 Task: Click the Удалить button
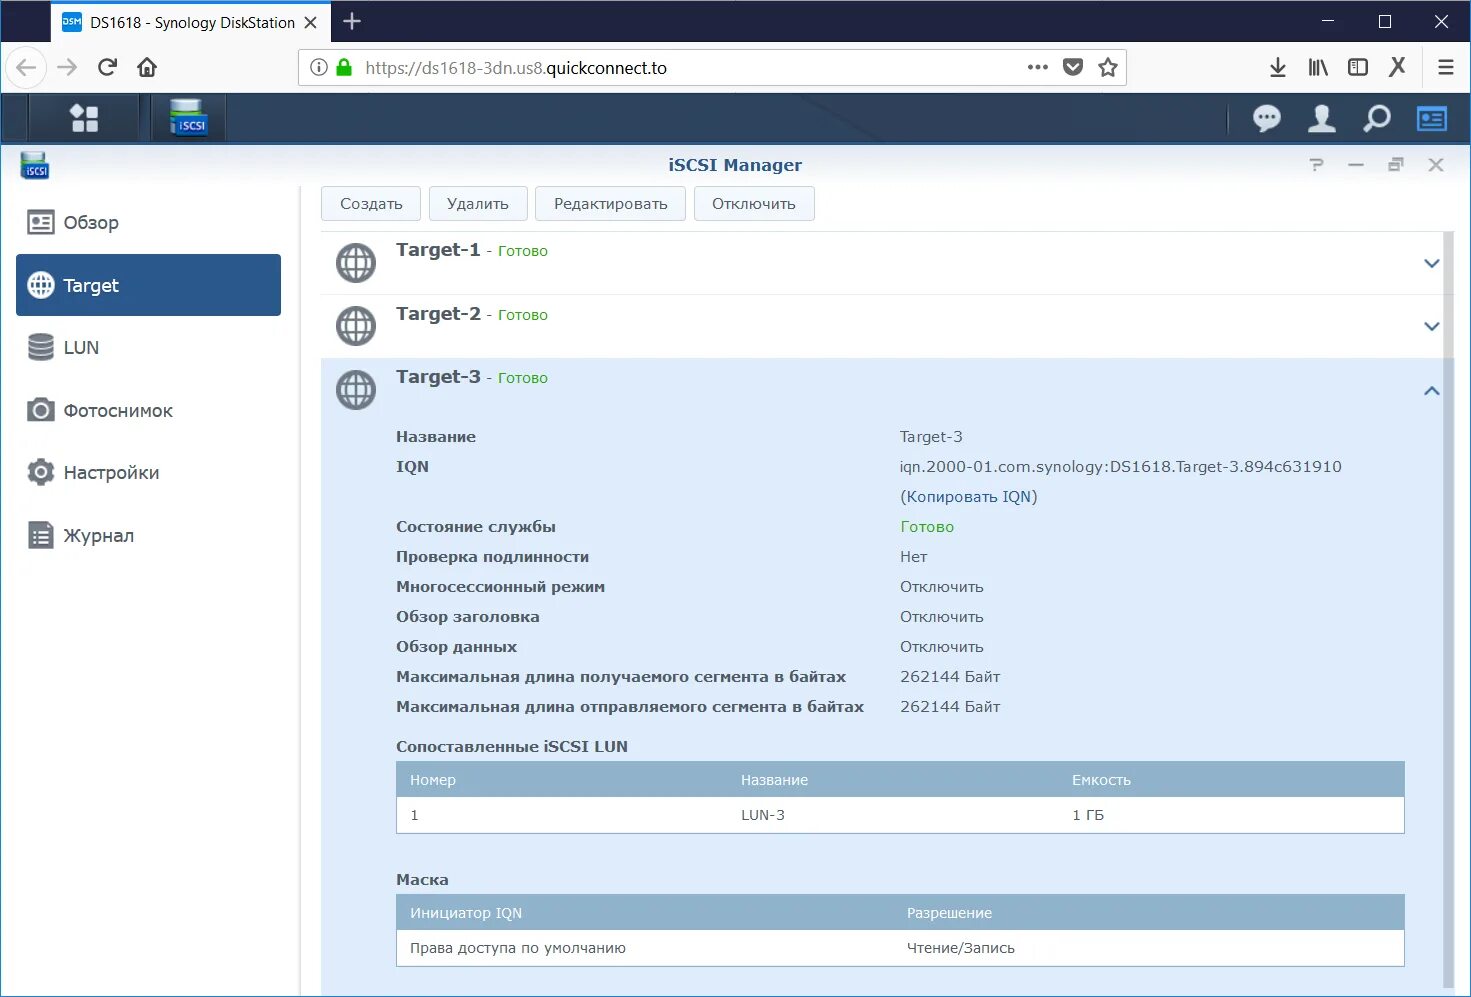click(478, 203)
